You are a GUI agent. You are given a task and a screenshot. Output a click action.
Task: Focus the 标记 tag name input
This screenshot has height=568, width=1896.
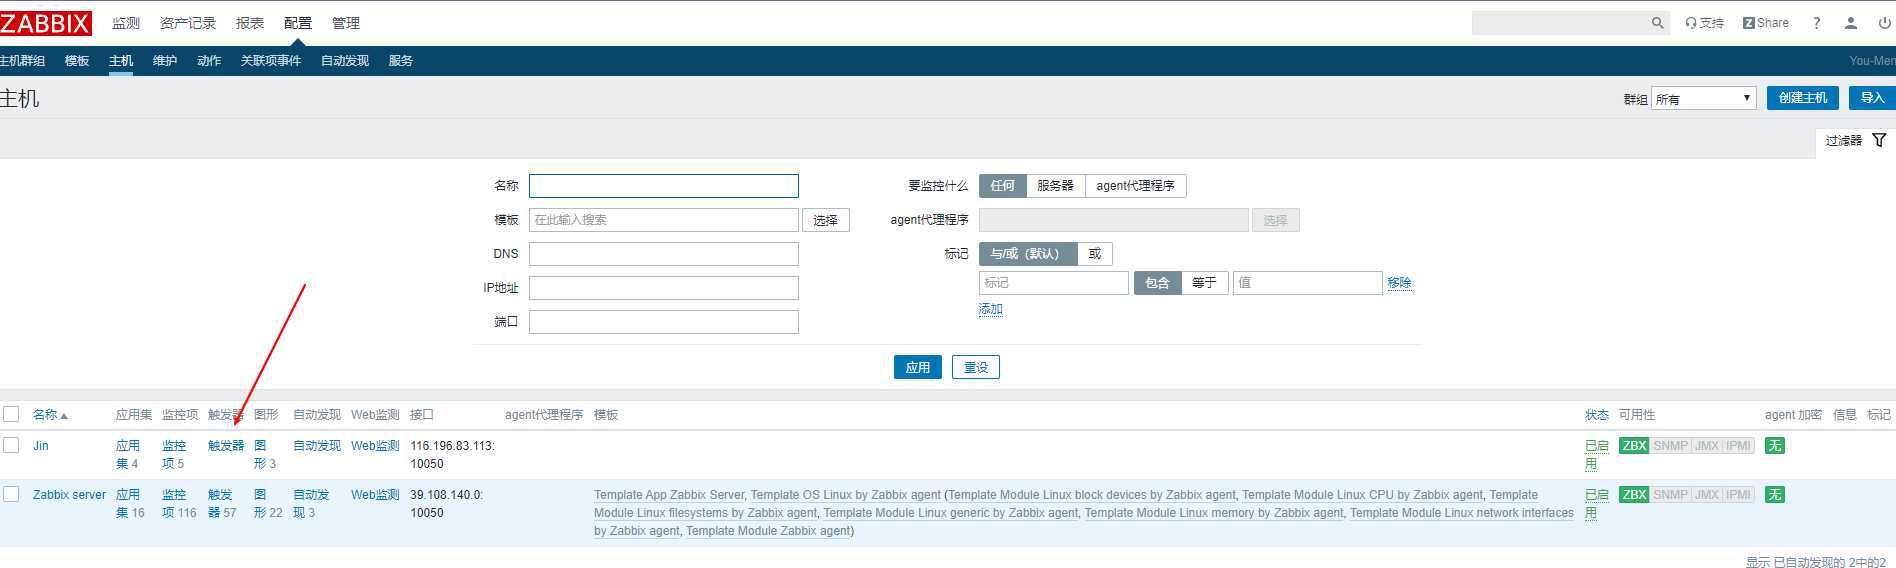click(x=1054, y=283)
